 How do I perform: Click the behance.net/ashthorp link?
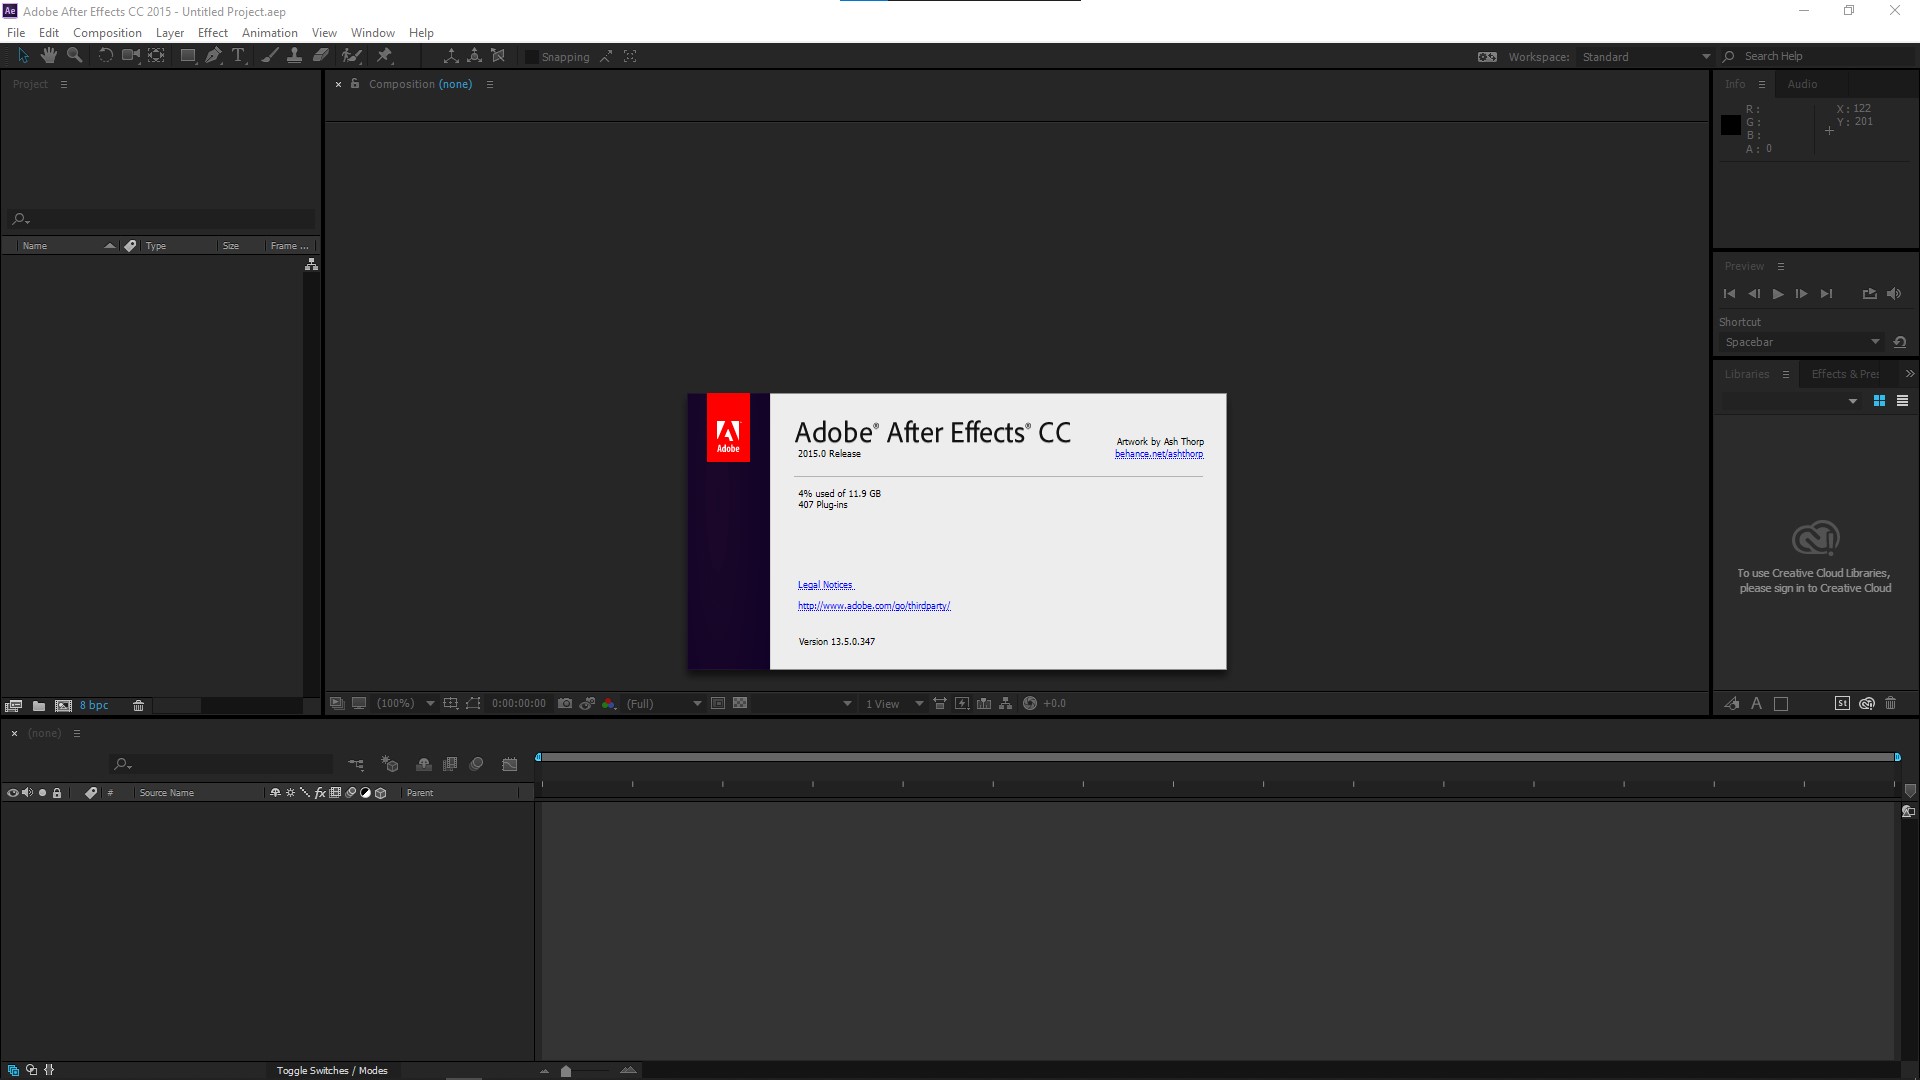point(1159,454)
